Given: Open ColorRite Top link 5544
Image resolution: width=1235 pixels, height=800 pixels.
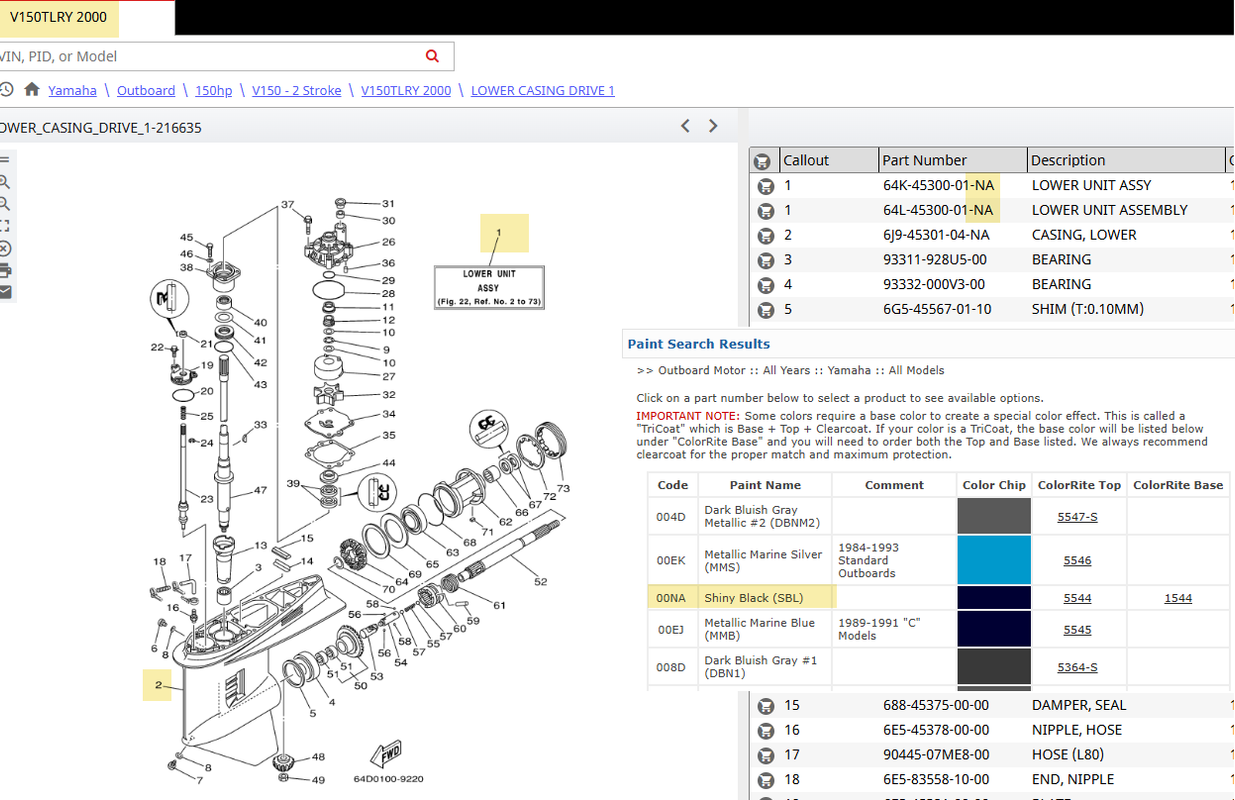Looking at the screenshot, I should [1077, 598].
